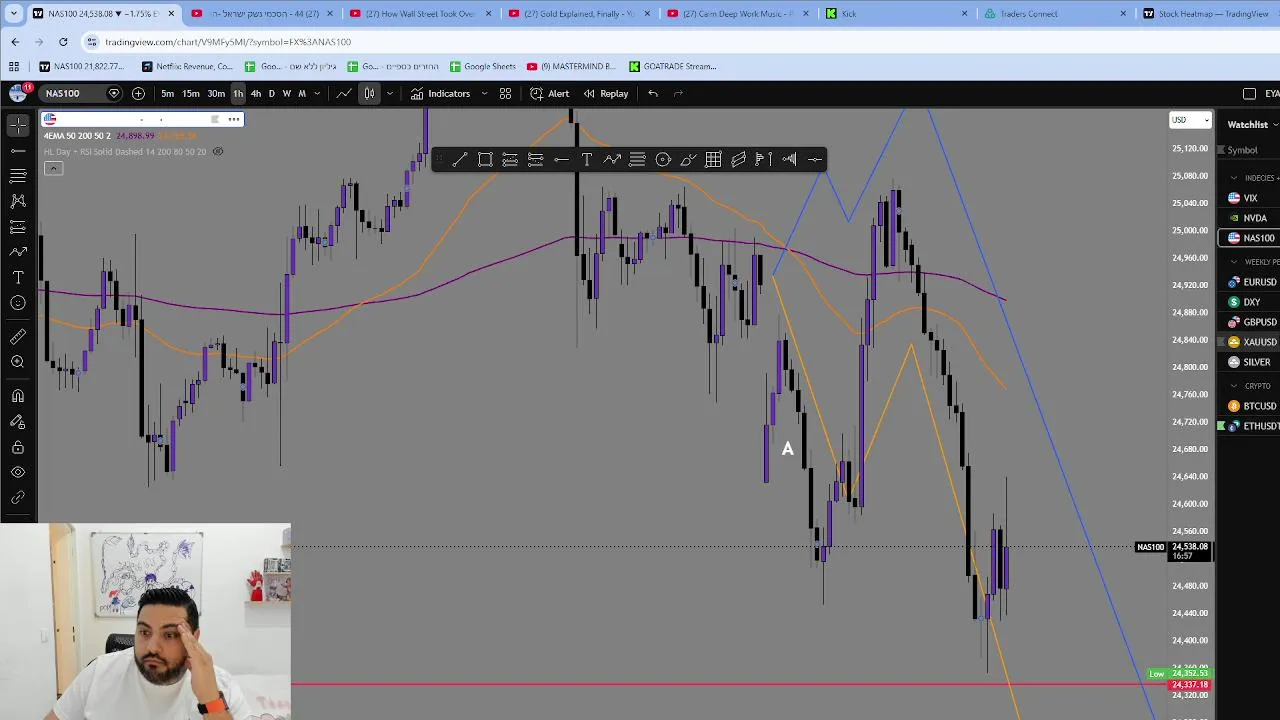Image resolution: width=1280 pixels, height=720 pixels.
Task: Collapse the indicator legend chevron
Action: point(53,168)
